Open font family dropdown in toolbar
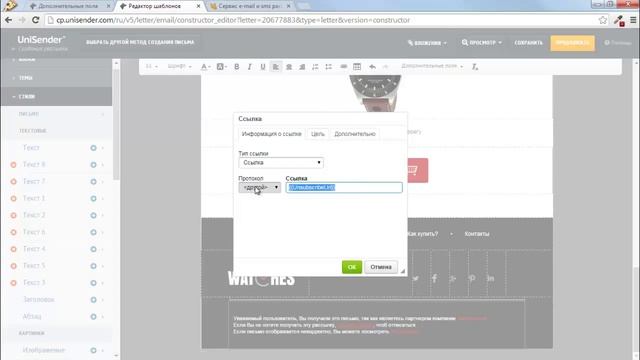 [179, 67]
